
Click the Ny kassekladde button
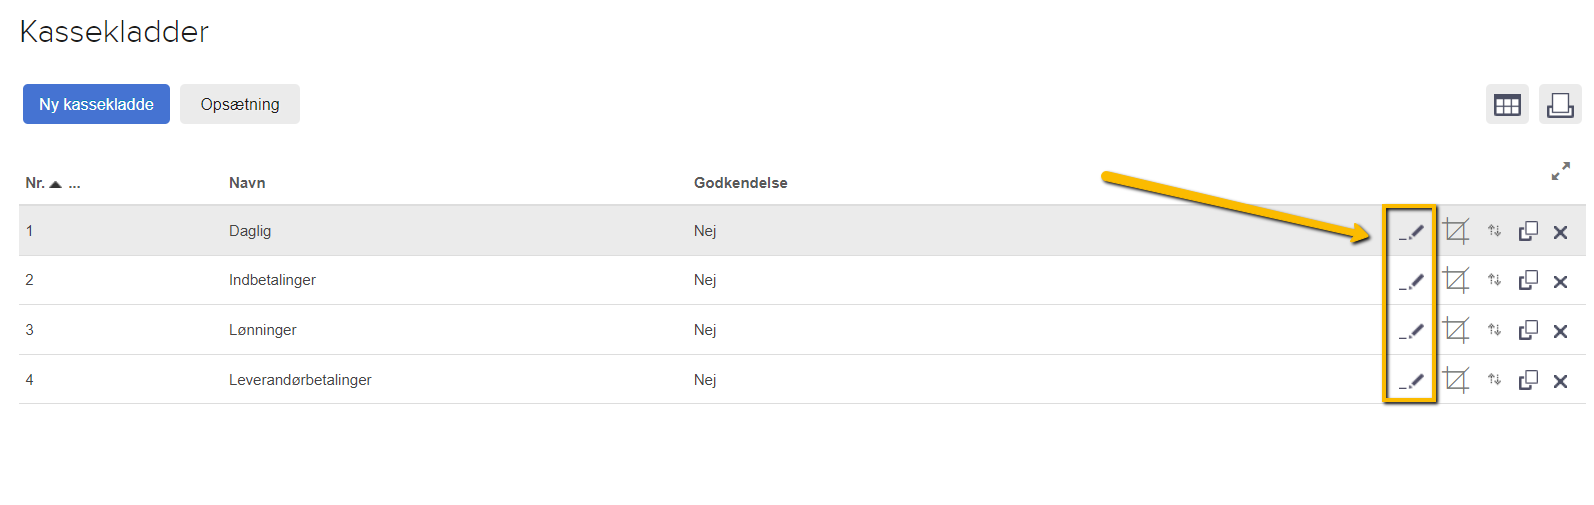(x=96, y=104)
